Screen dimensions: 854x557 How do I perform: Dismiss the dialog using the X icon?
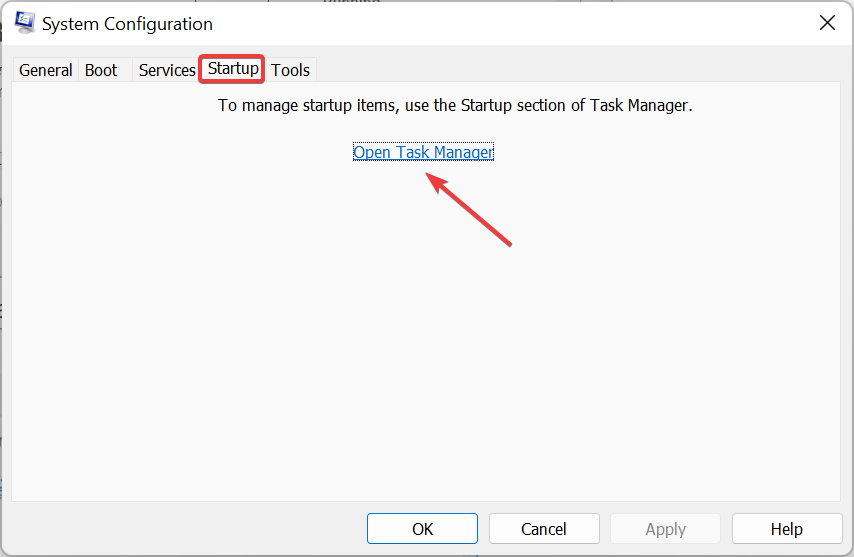[827, 23]
